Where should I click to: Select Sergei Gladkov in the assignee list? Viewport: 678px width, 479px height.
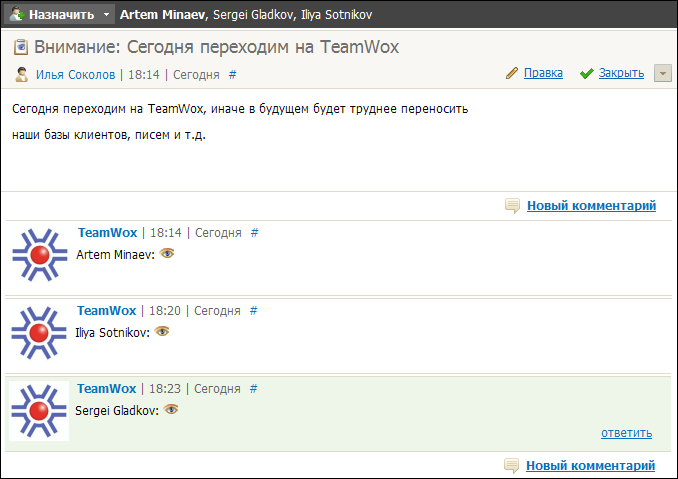(254, 15)
